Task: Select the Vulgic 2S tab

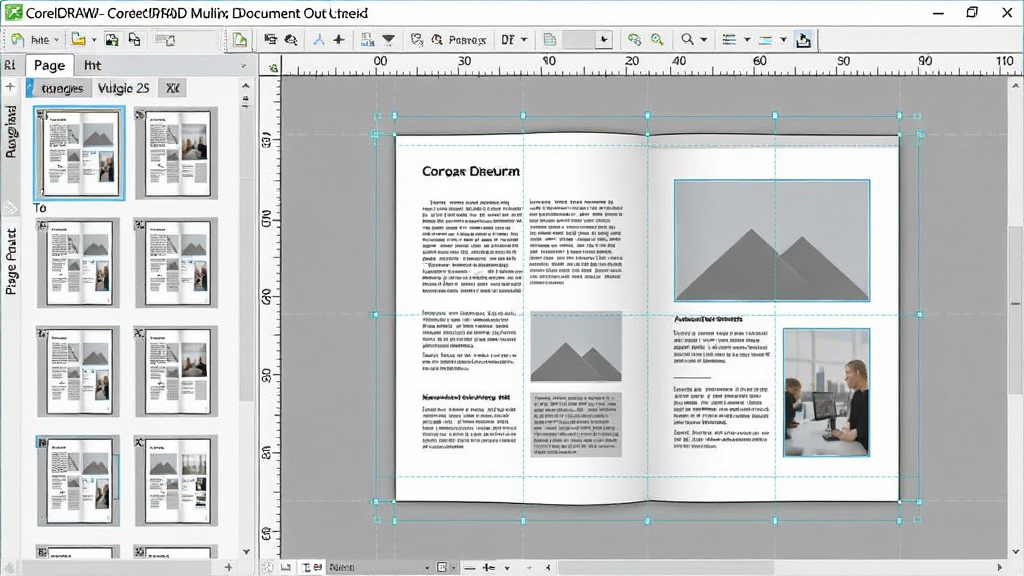Action: coord(123,88)
